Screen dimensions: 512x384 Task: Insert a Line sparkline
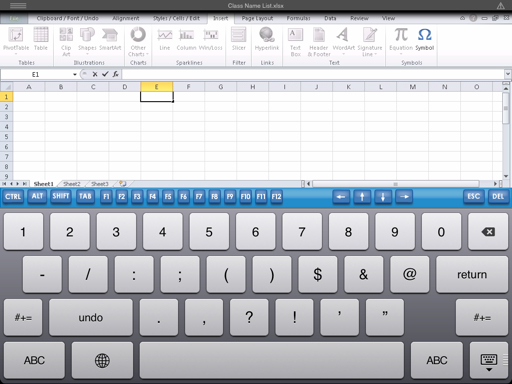(165, 39)
